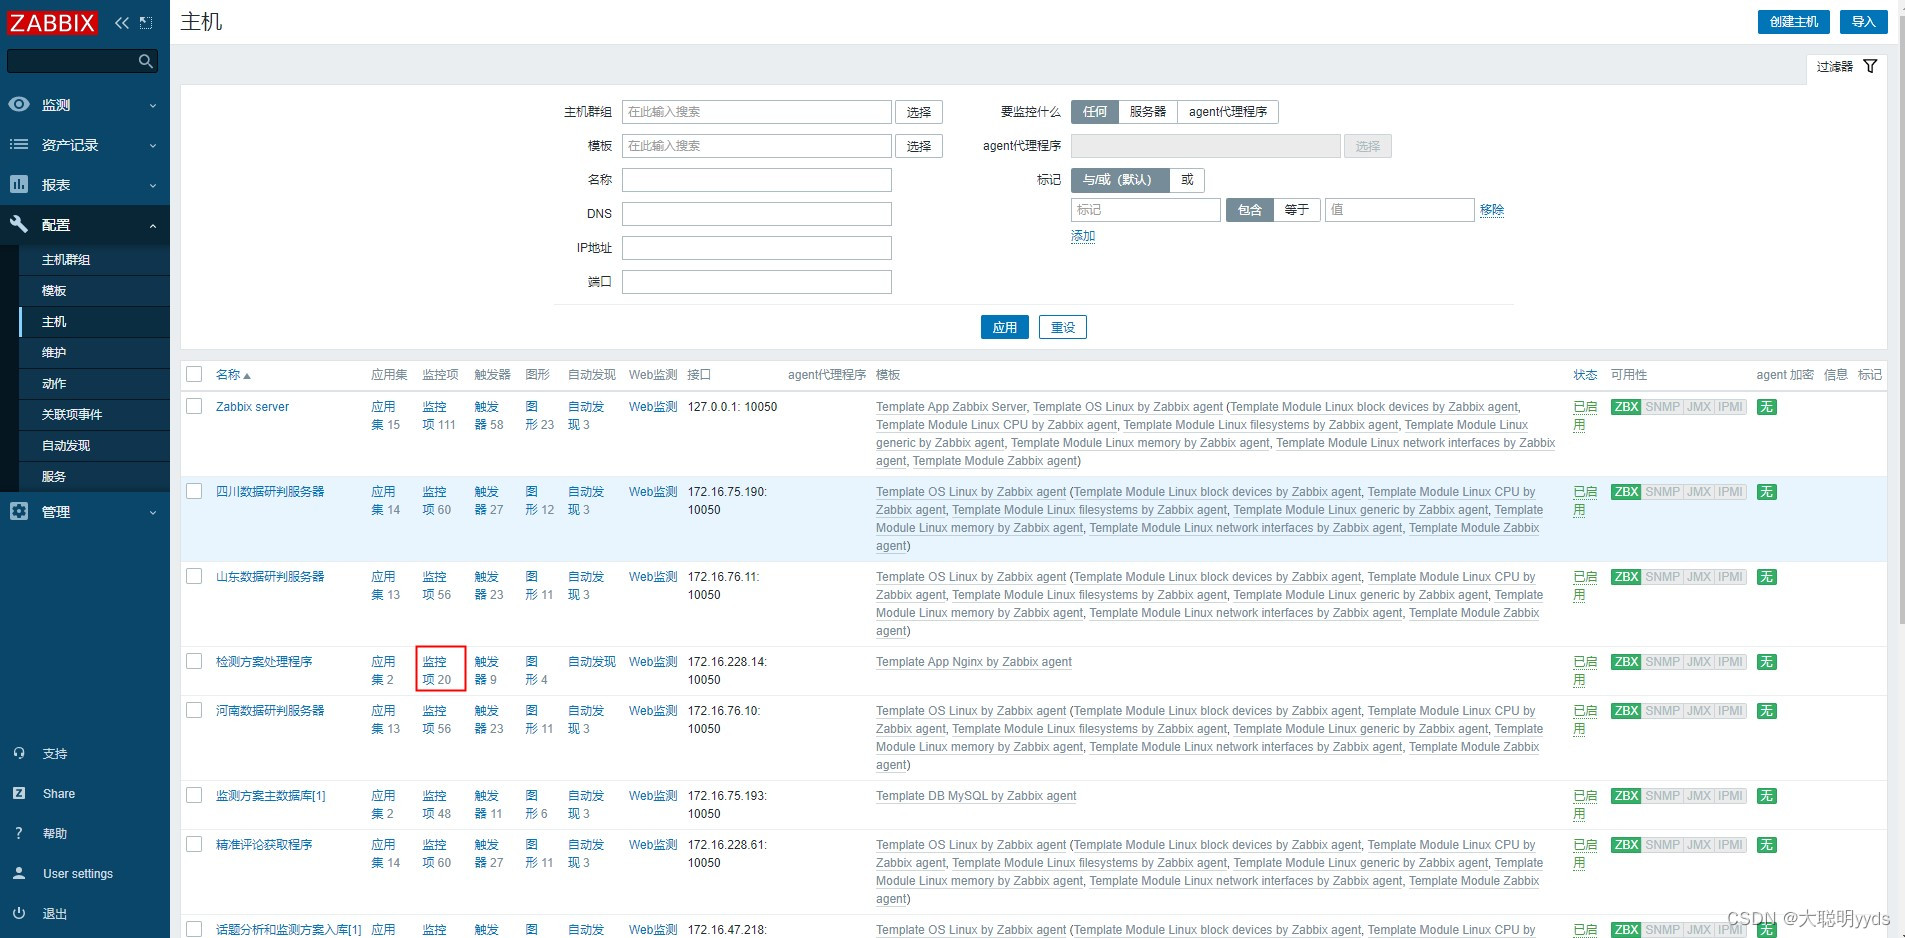Viewport: 1905px width, 938px height.
Task: Click IPMI badge in 山东数据研判服务器 row
Action: click(1731, 577)
